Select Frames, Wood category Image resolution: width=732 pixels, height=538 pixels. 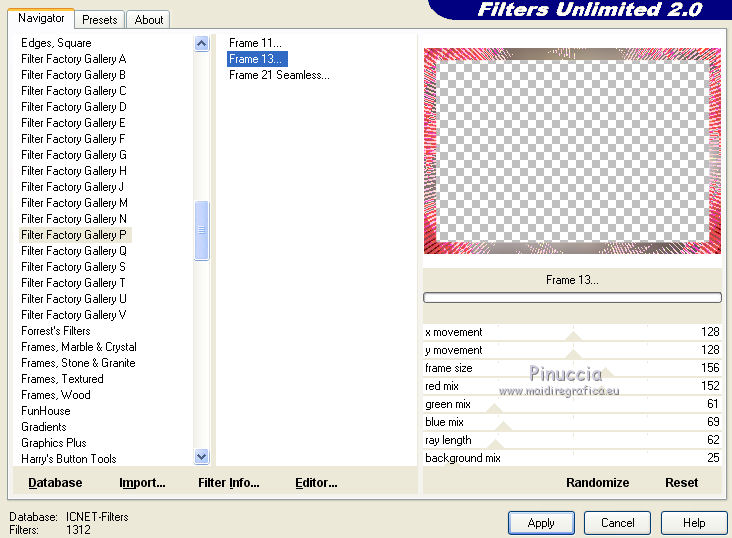56,395
